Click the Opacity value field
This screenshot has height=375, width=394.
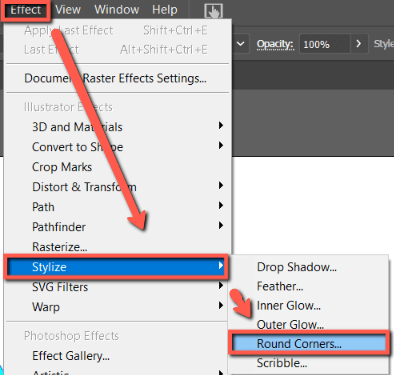pyautogui.click(x=325, y=44)
